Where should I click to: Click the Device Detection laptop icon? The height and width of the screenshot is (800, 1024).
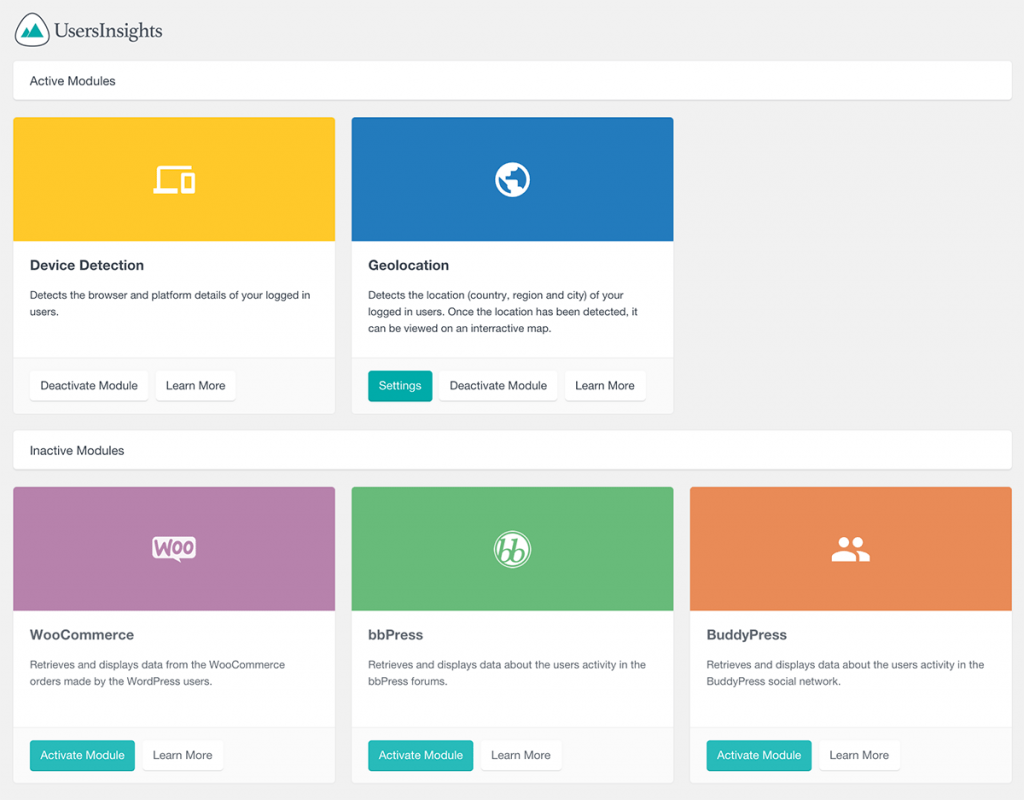(174, 177)
